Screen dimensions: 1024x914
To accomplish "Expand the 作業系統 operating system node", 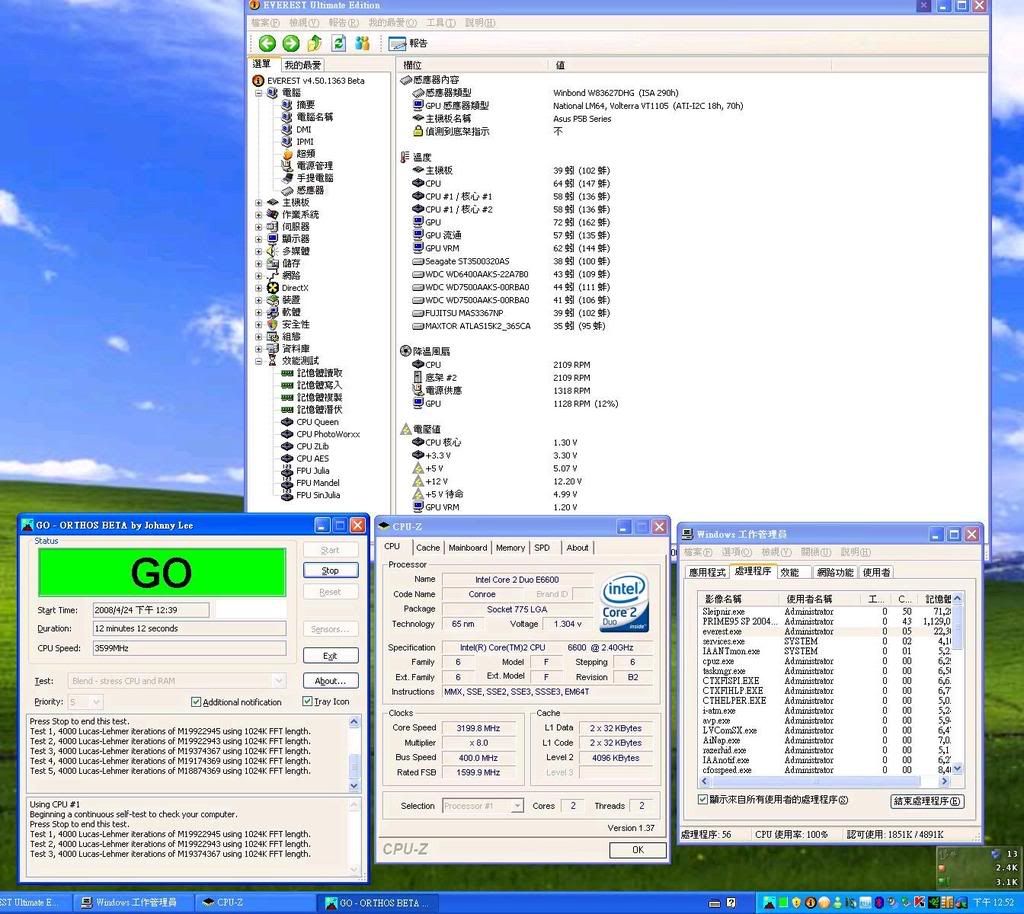I will (259, 215).
